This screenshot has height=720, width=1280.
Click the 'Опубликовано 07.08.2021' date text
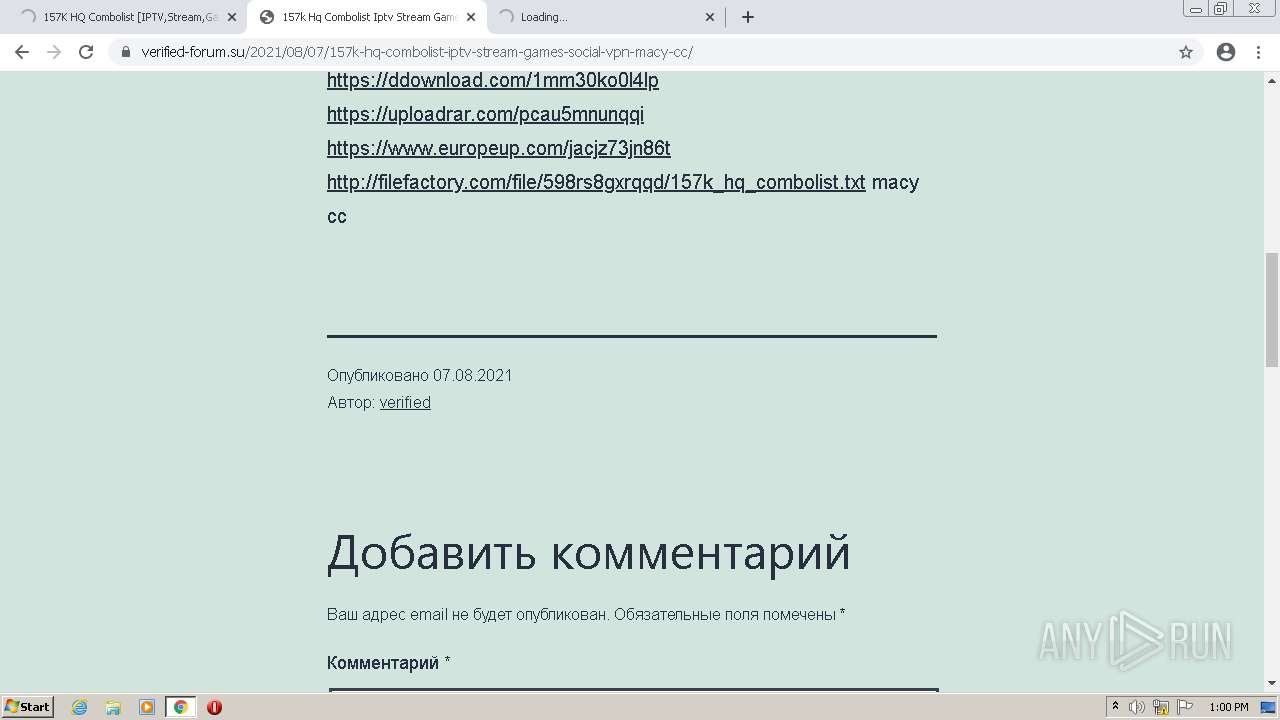[420, 375]
